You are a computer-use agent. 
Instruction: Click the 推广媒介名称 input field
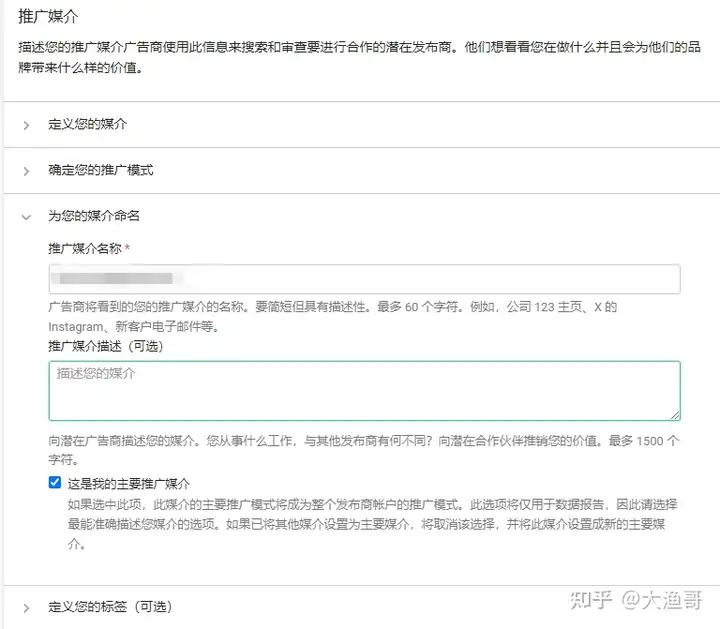(x=364, y=279)
